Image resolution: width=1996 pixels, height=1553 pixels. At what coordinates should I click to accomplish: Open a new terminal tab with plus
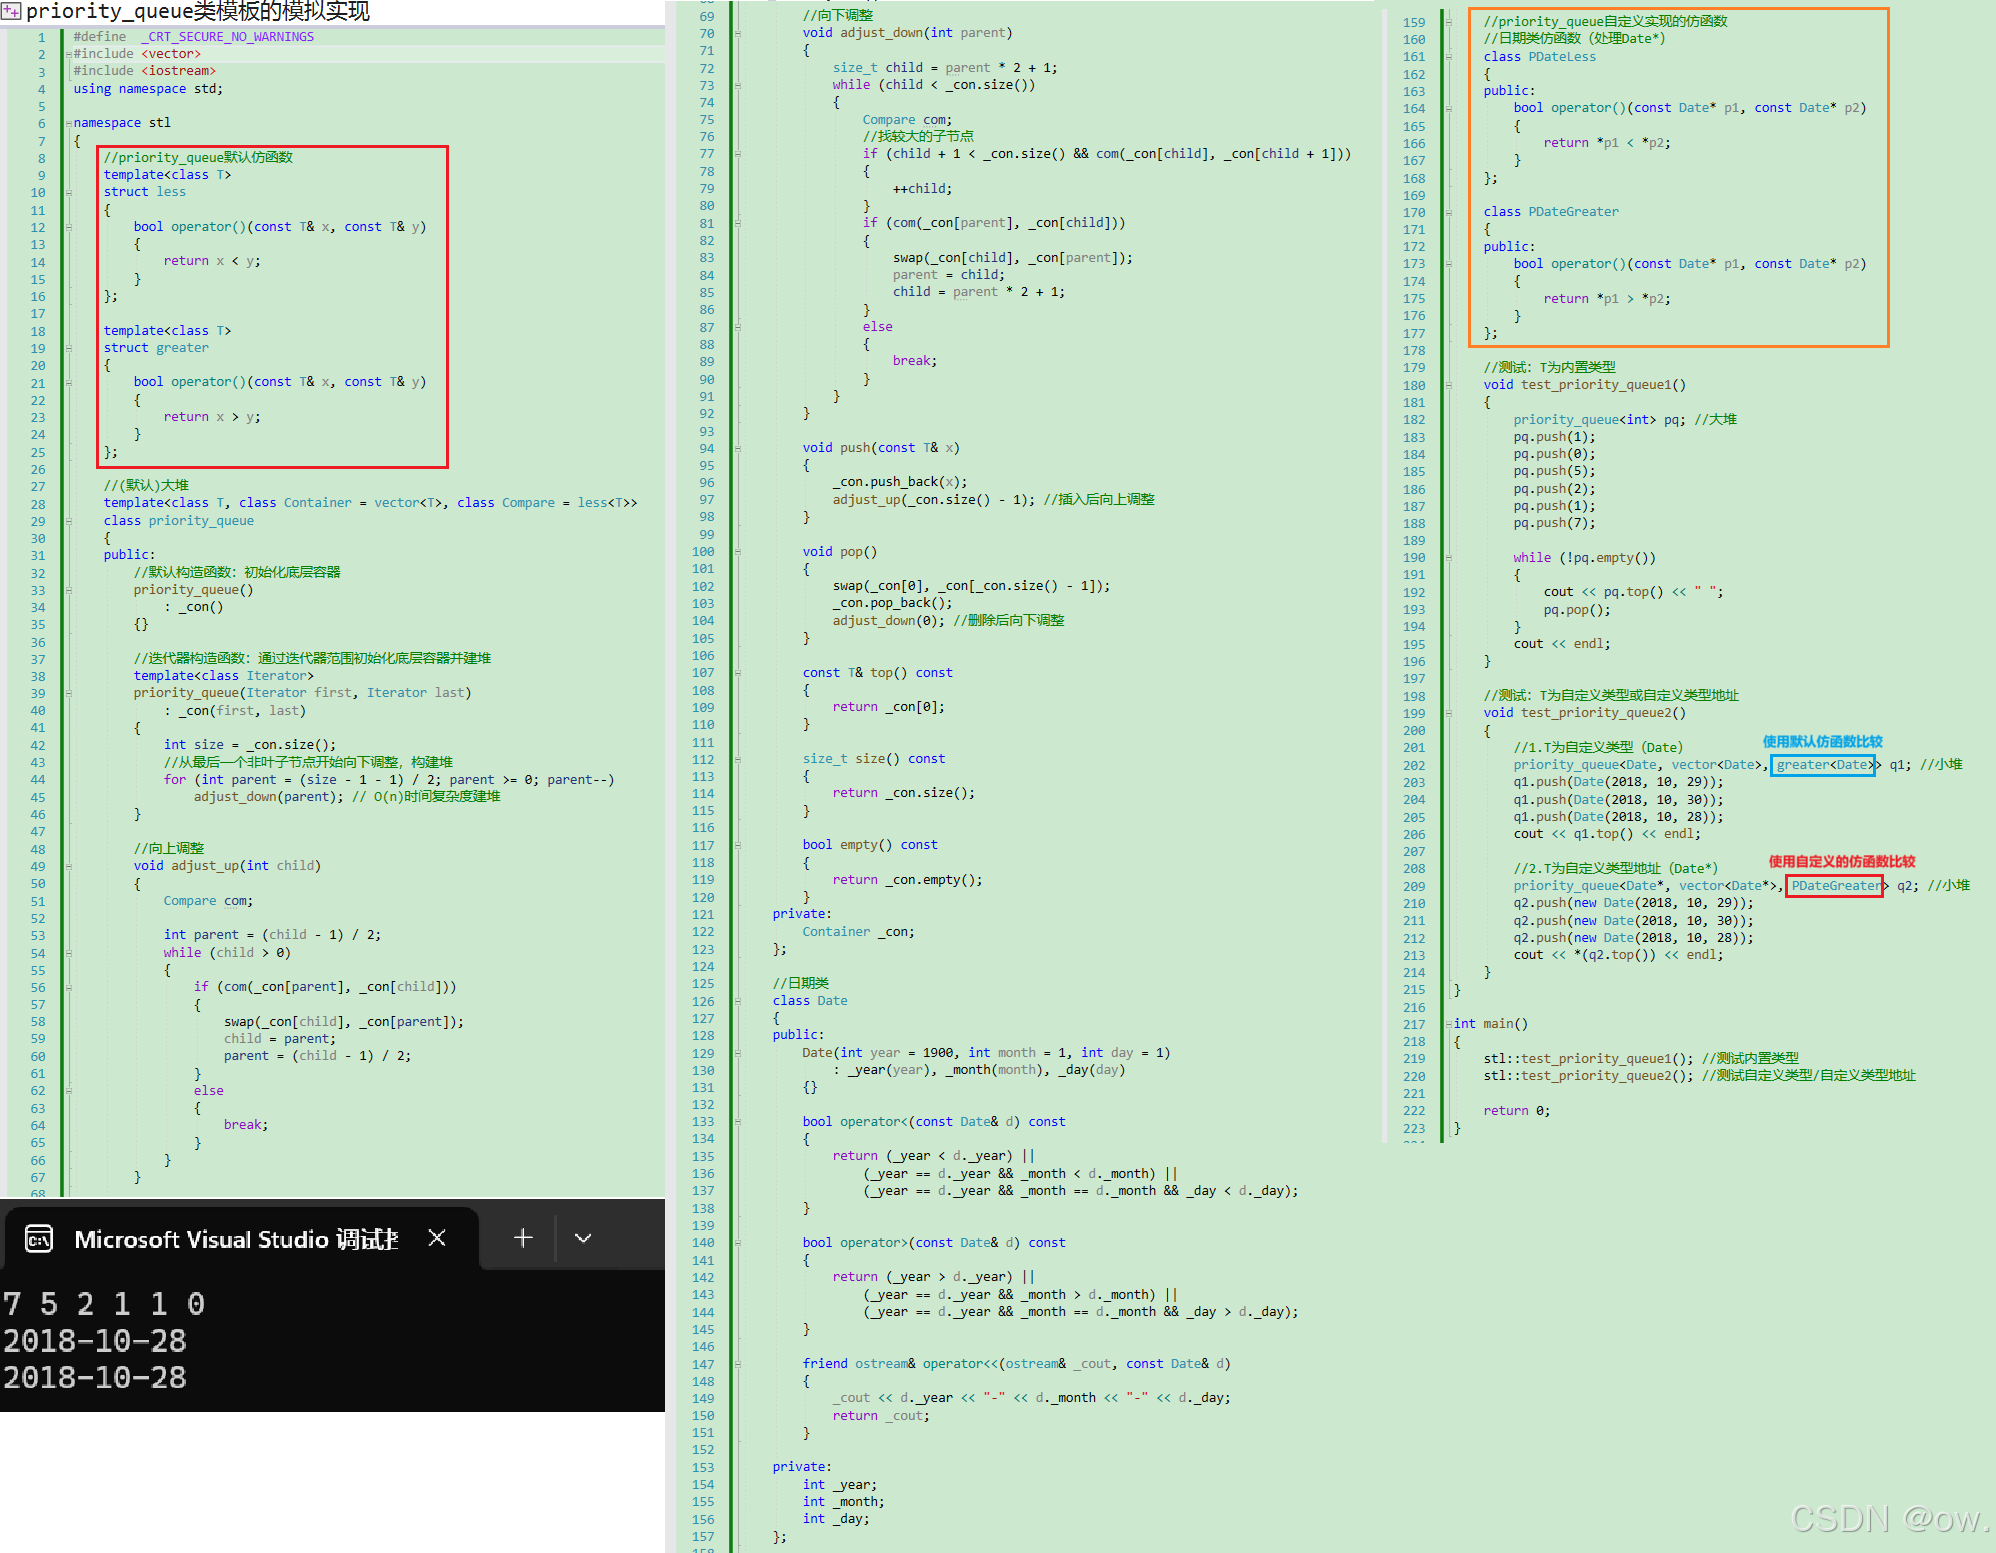pyautogui.click(x=523, y=1239)
